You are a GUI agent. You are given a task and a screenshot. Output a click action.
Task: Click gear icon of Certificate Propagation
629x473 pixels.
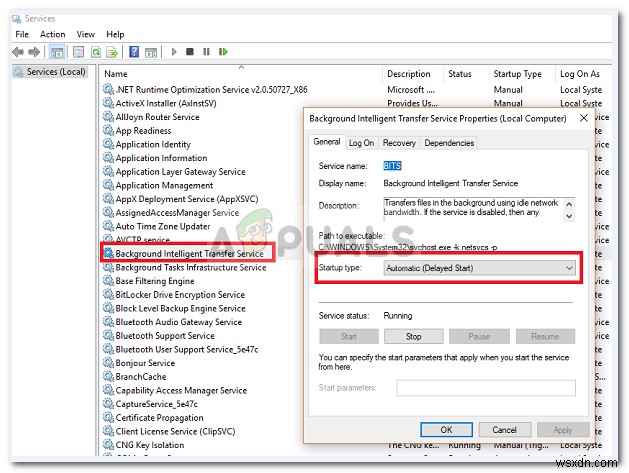pos(108,418)
